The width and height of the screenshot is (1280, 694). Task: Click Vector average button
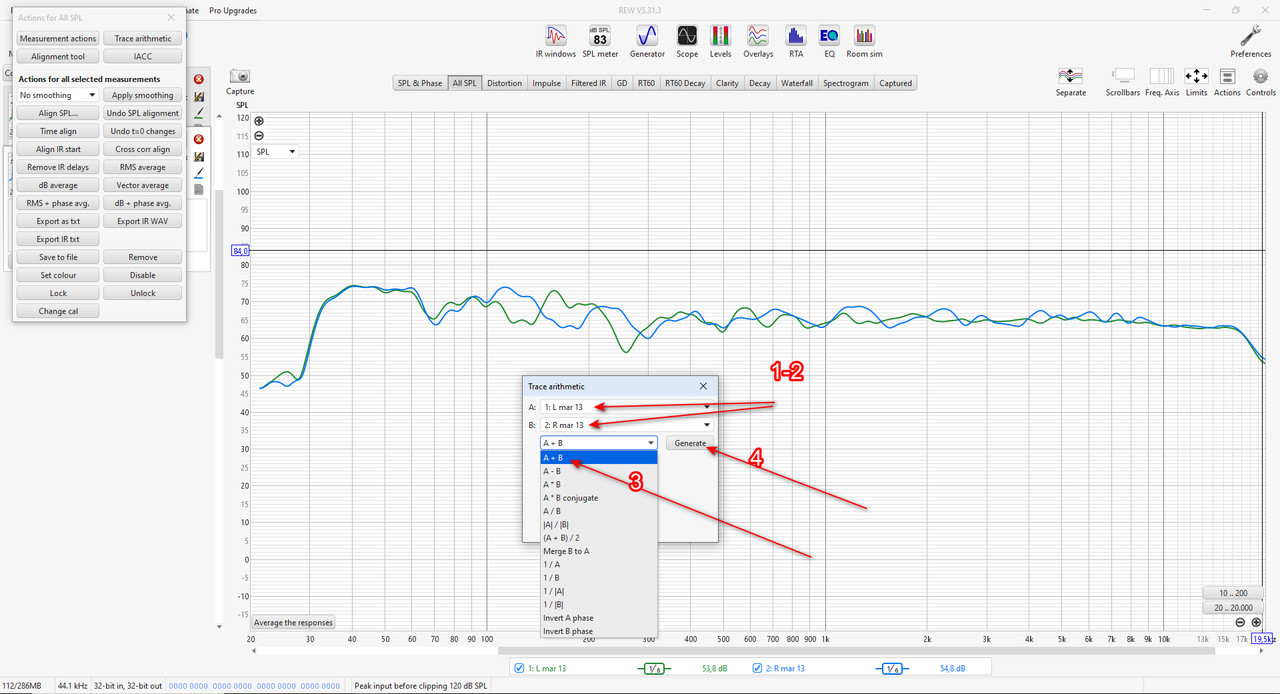[x=143, y=185]
